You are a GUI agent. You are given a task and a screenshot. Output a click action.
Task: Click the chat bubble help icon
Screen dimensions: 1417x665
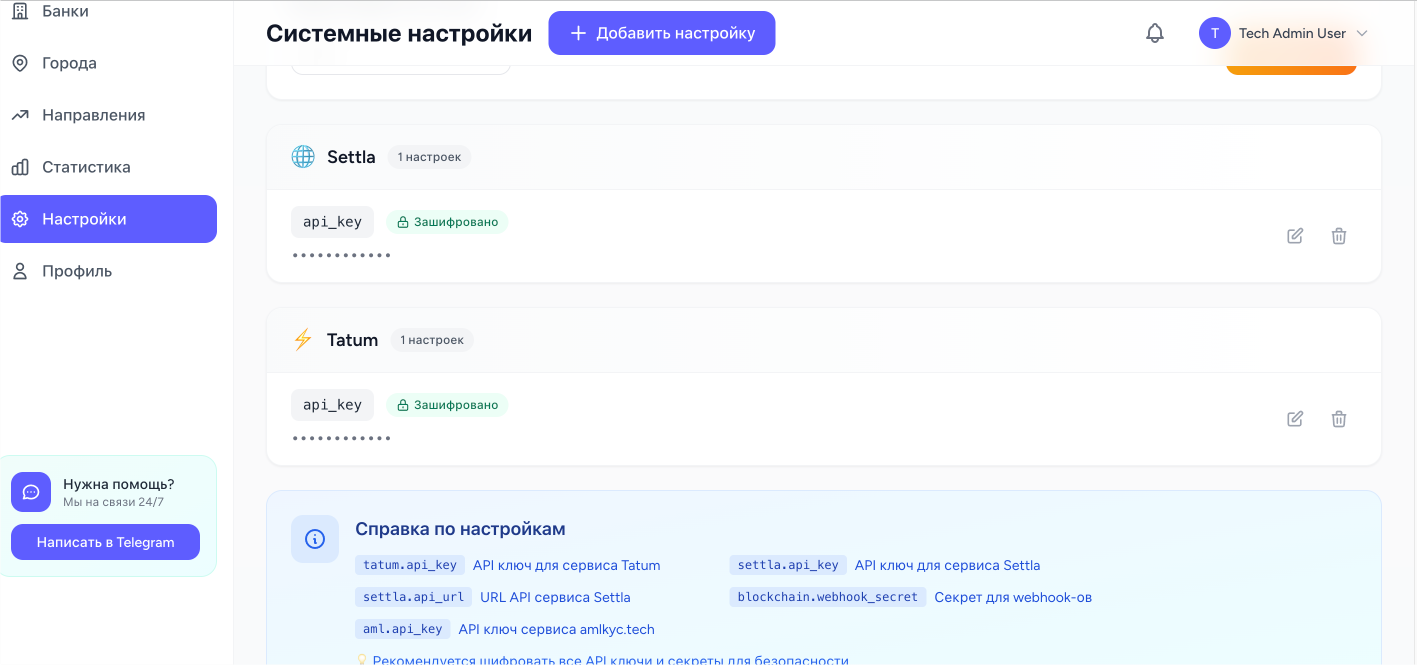pyautogui.click(x=31, y=492)
